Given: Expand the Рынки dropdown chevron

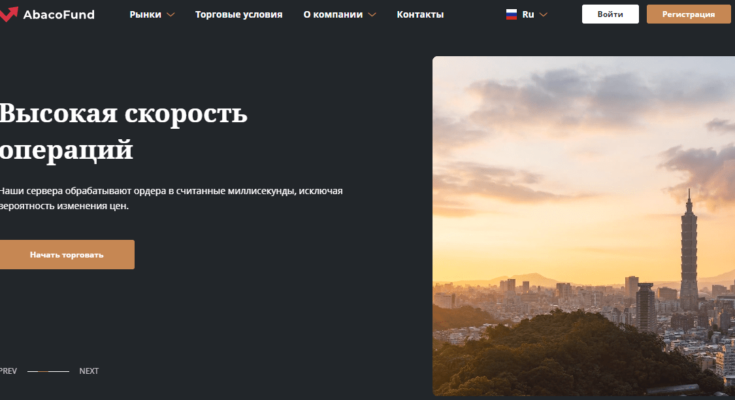Looking at the screenshot, I should (171, 15).
